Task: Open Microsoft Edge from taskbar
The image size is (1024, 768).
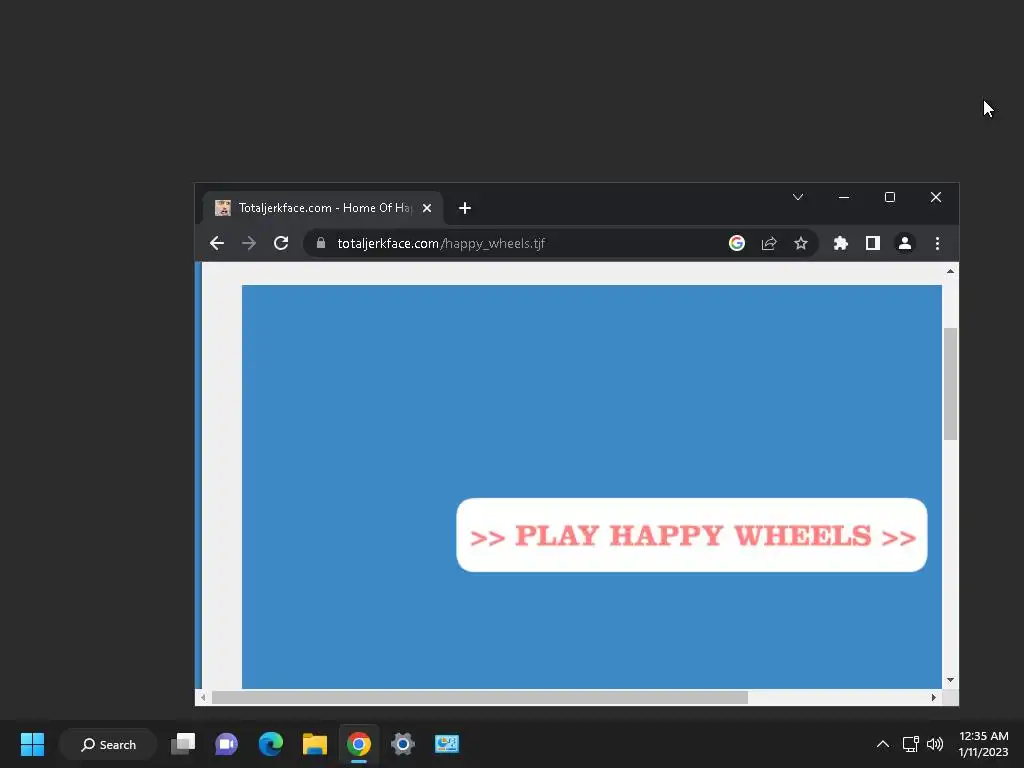Action: [x=270, y=744]
